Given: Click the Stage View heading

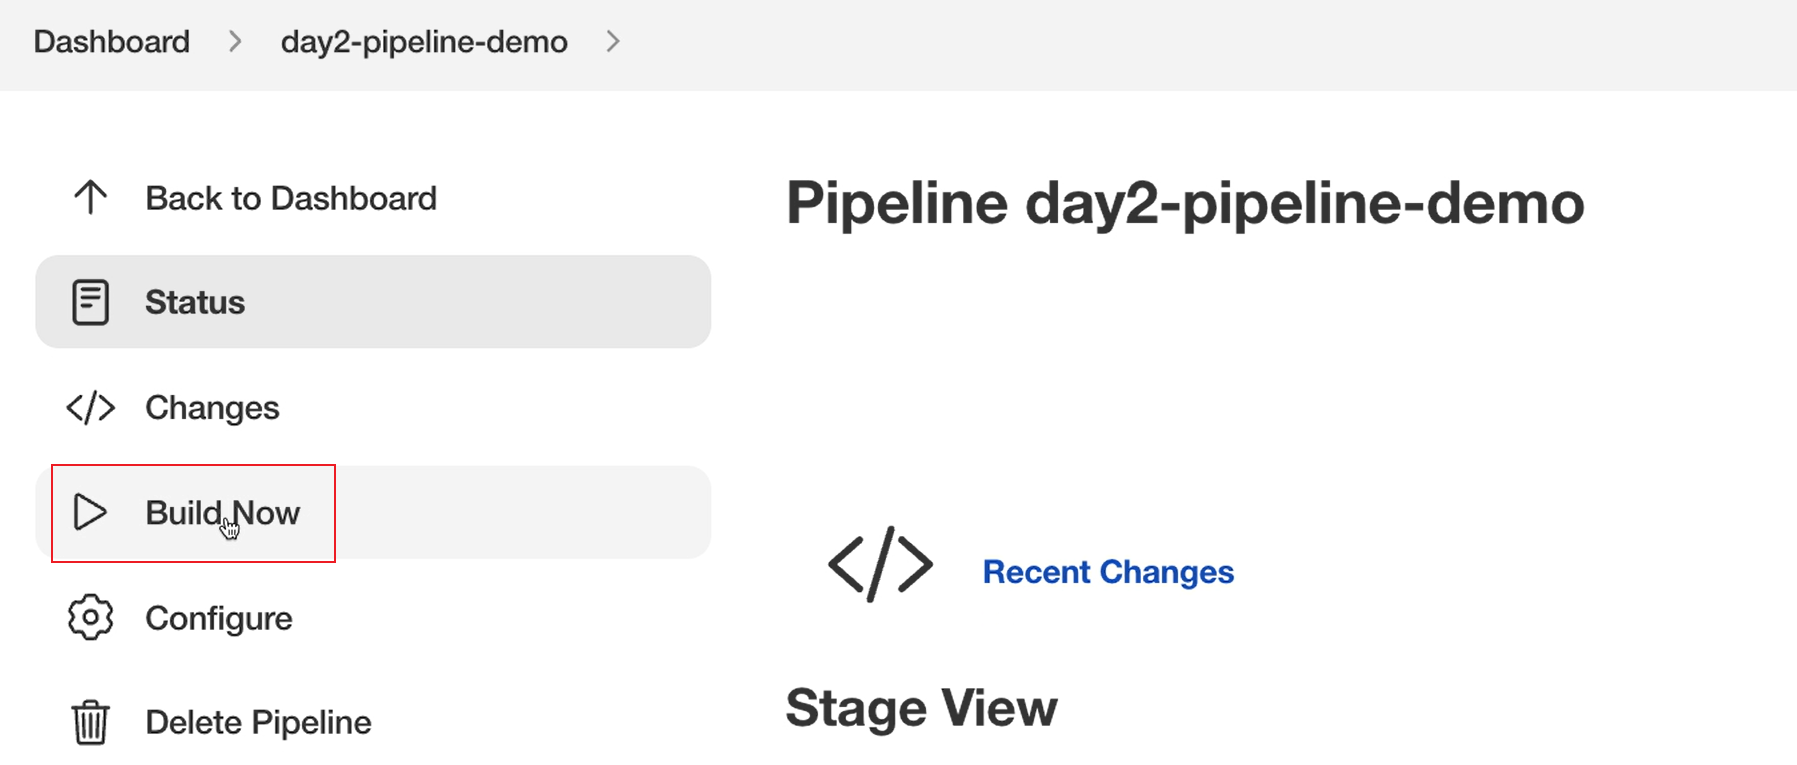Looking at the screenshot, I should click(x=921, y=709).
